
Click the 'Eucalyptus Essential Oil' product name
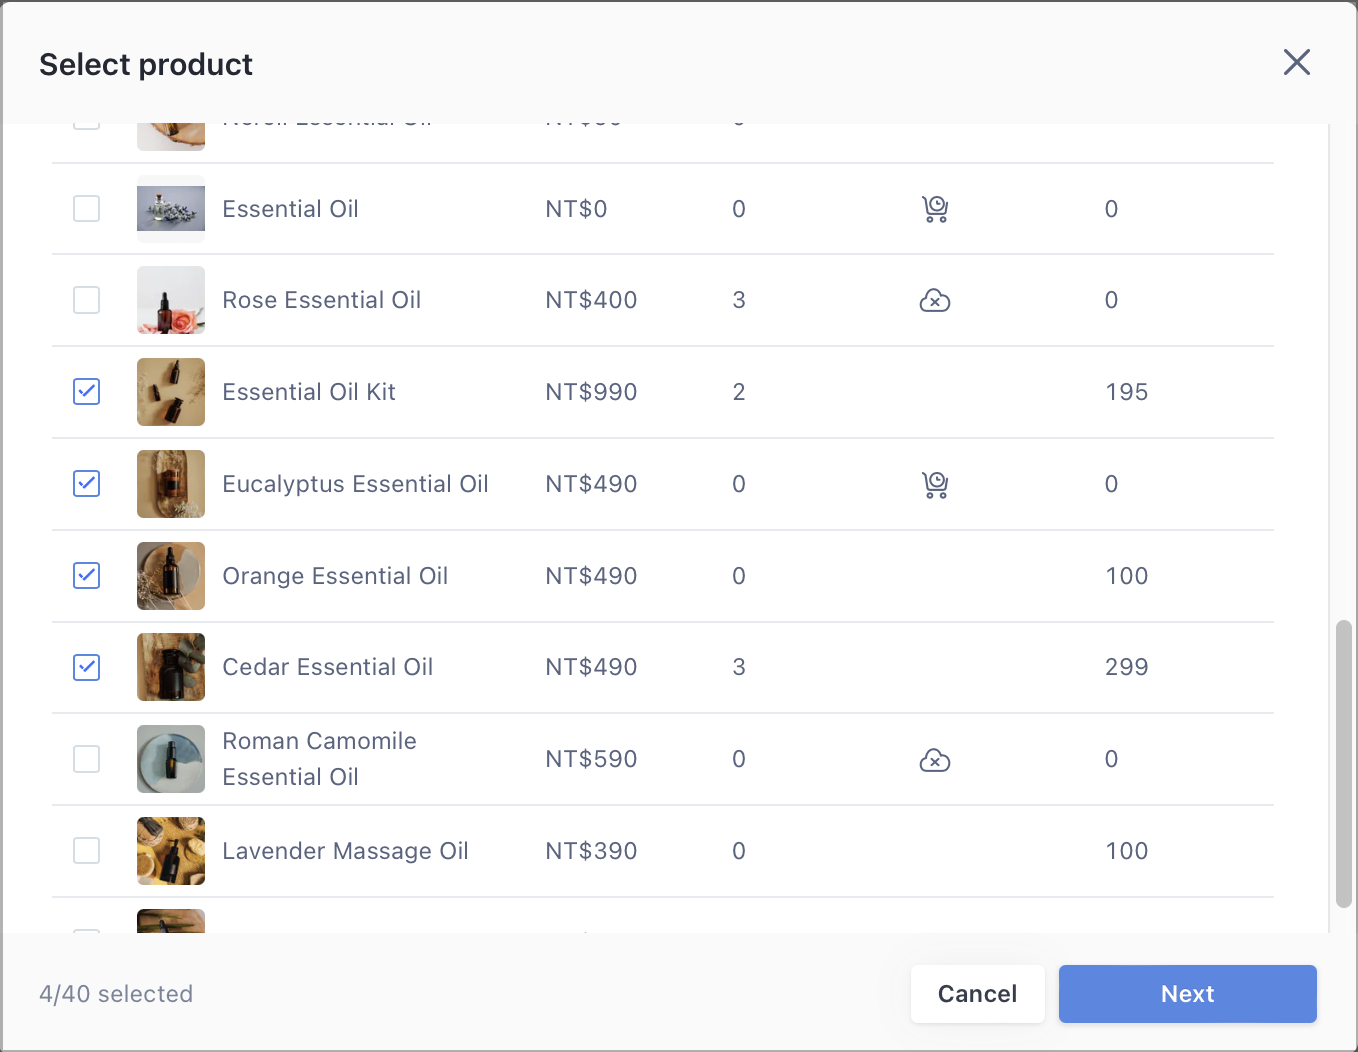pyautogui.click(x=355, y=484)
